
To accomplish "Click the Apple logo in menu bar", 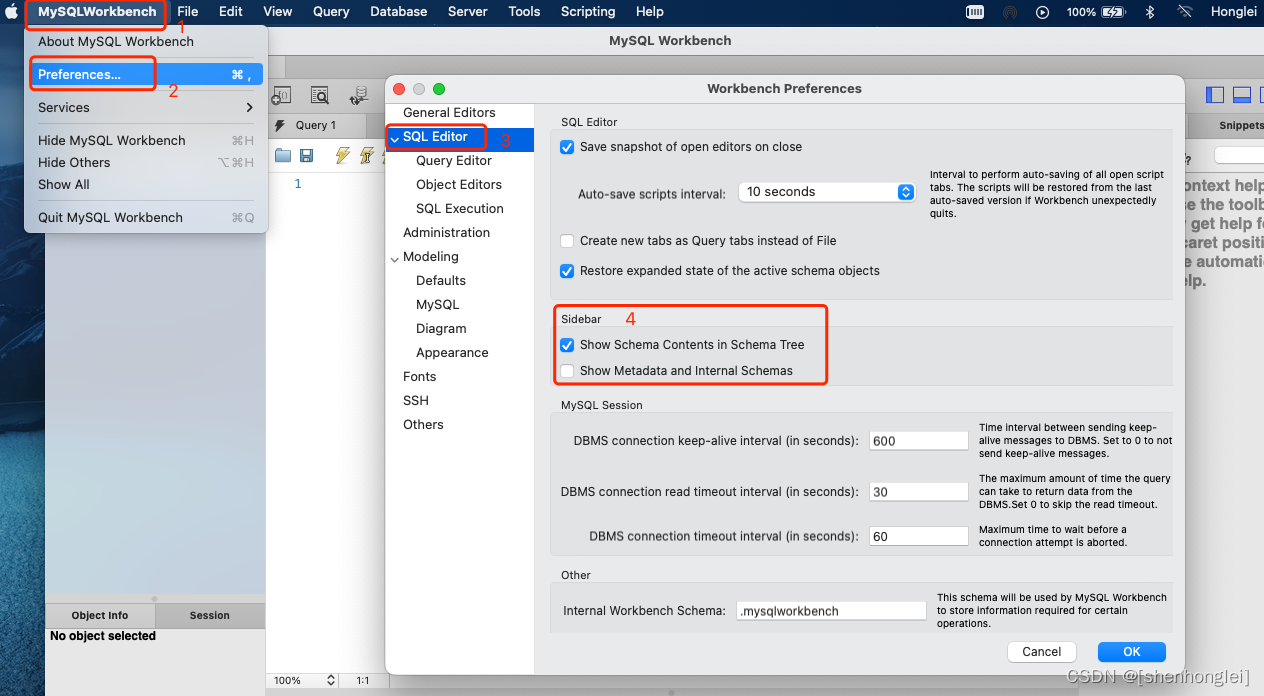I will (x=13, y=12).
